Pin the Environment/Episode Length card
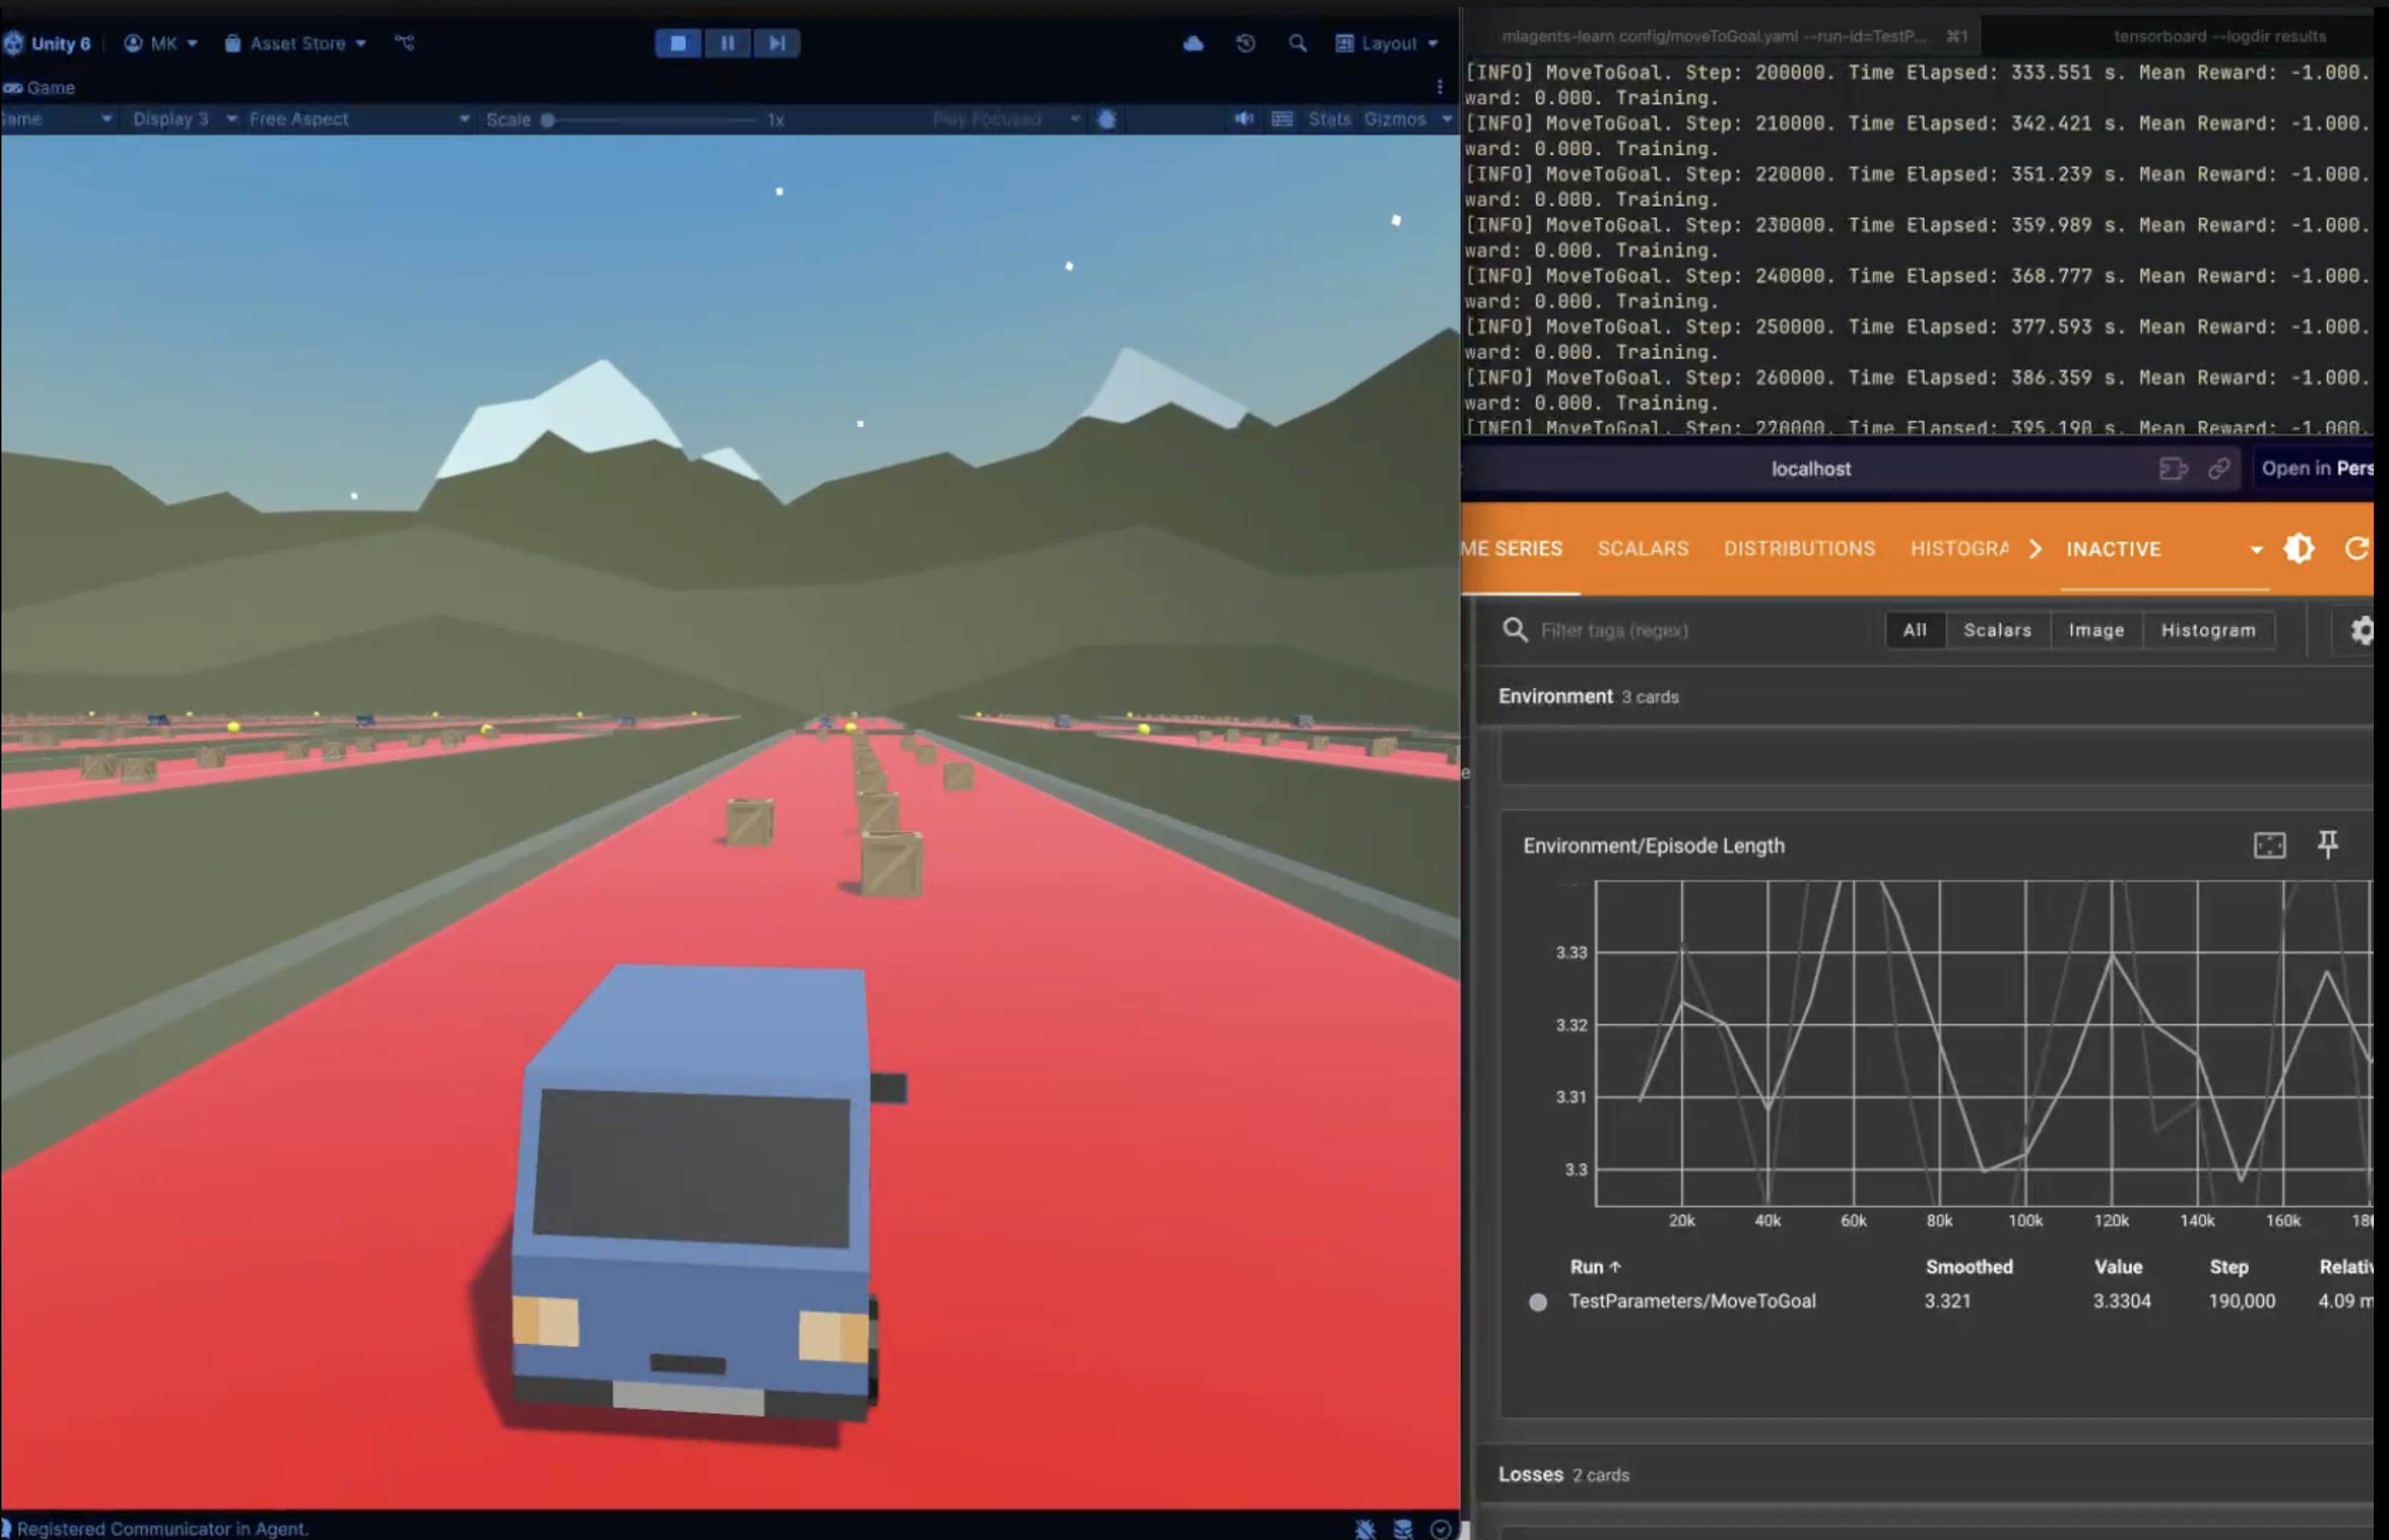The height and width of the screenshot is (1540, 2389). click(2328, 845)
